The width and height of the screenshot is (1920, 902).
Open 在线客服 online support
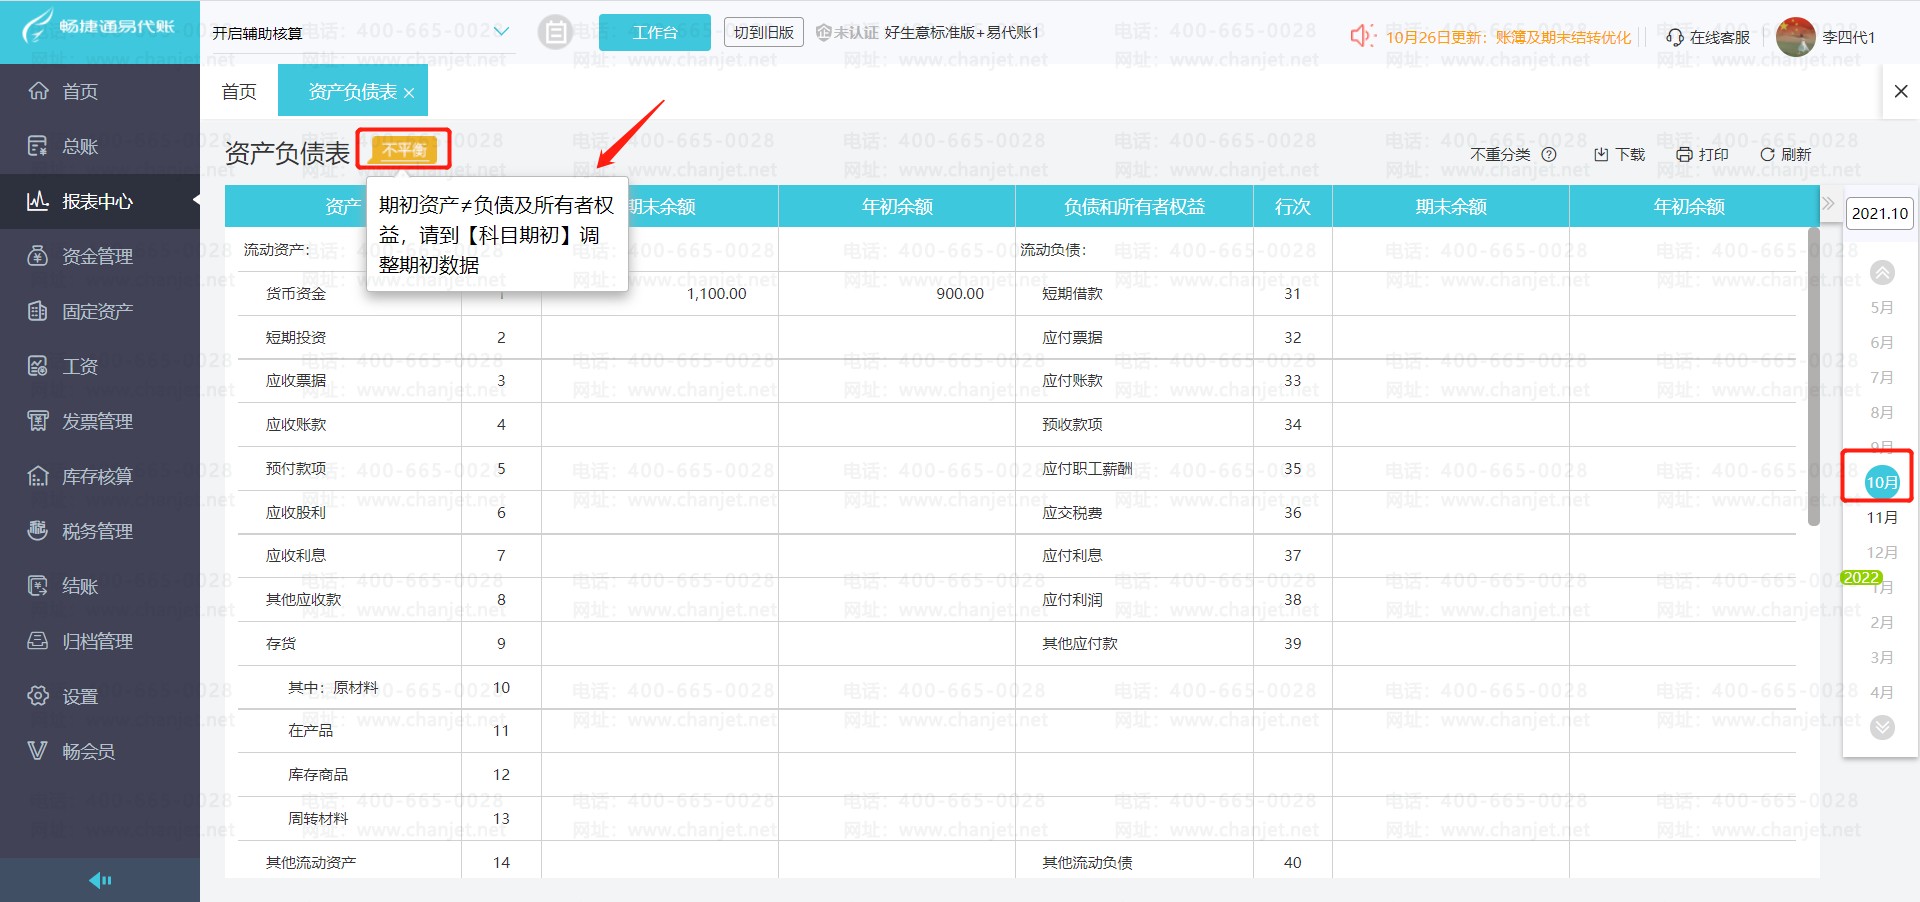[x=1708, y=37]
